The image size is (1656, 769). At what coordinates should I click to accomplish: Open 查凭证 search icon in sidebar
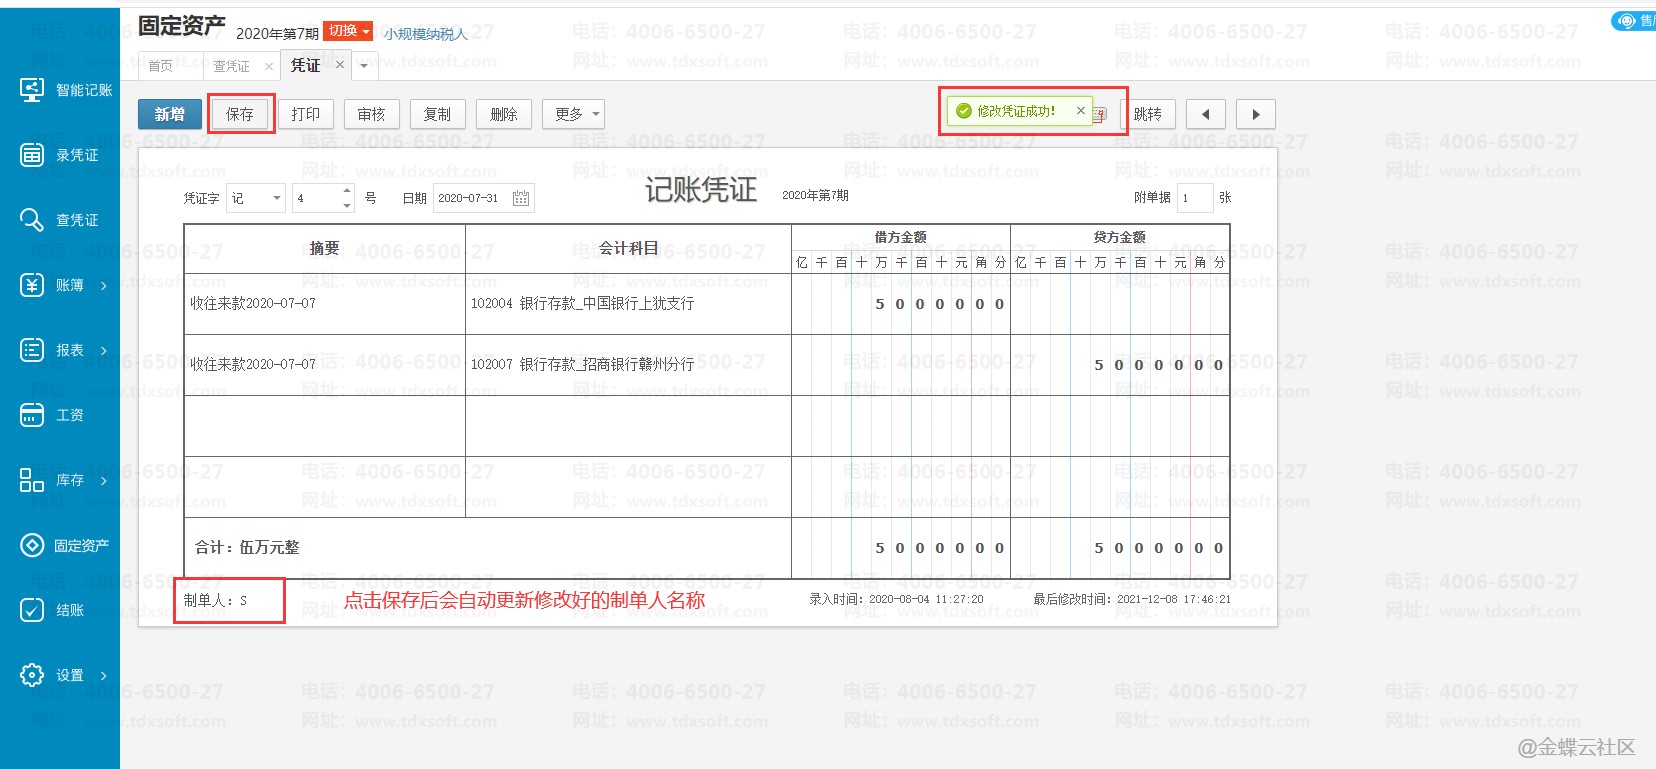click(x=32, y=220)
